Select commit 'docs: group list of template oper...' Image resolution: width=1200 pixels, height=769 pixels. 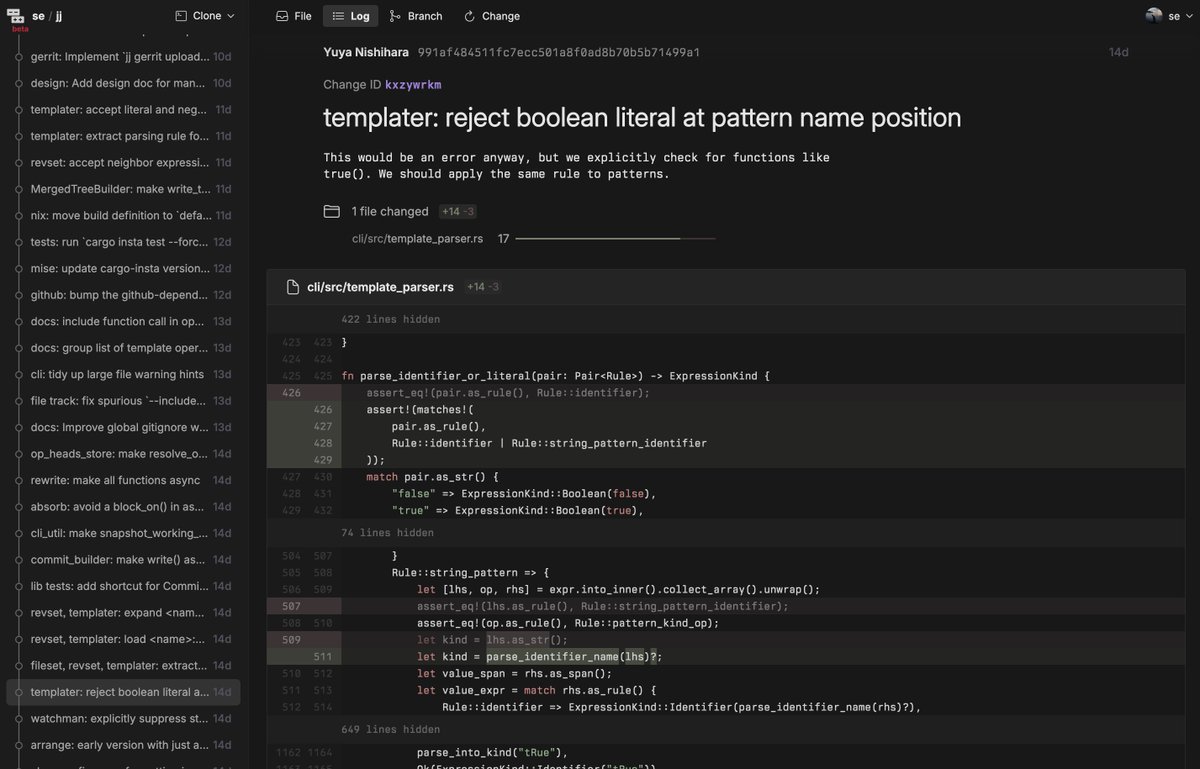click(x=124, y=348)
